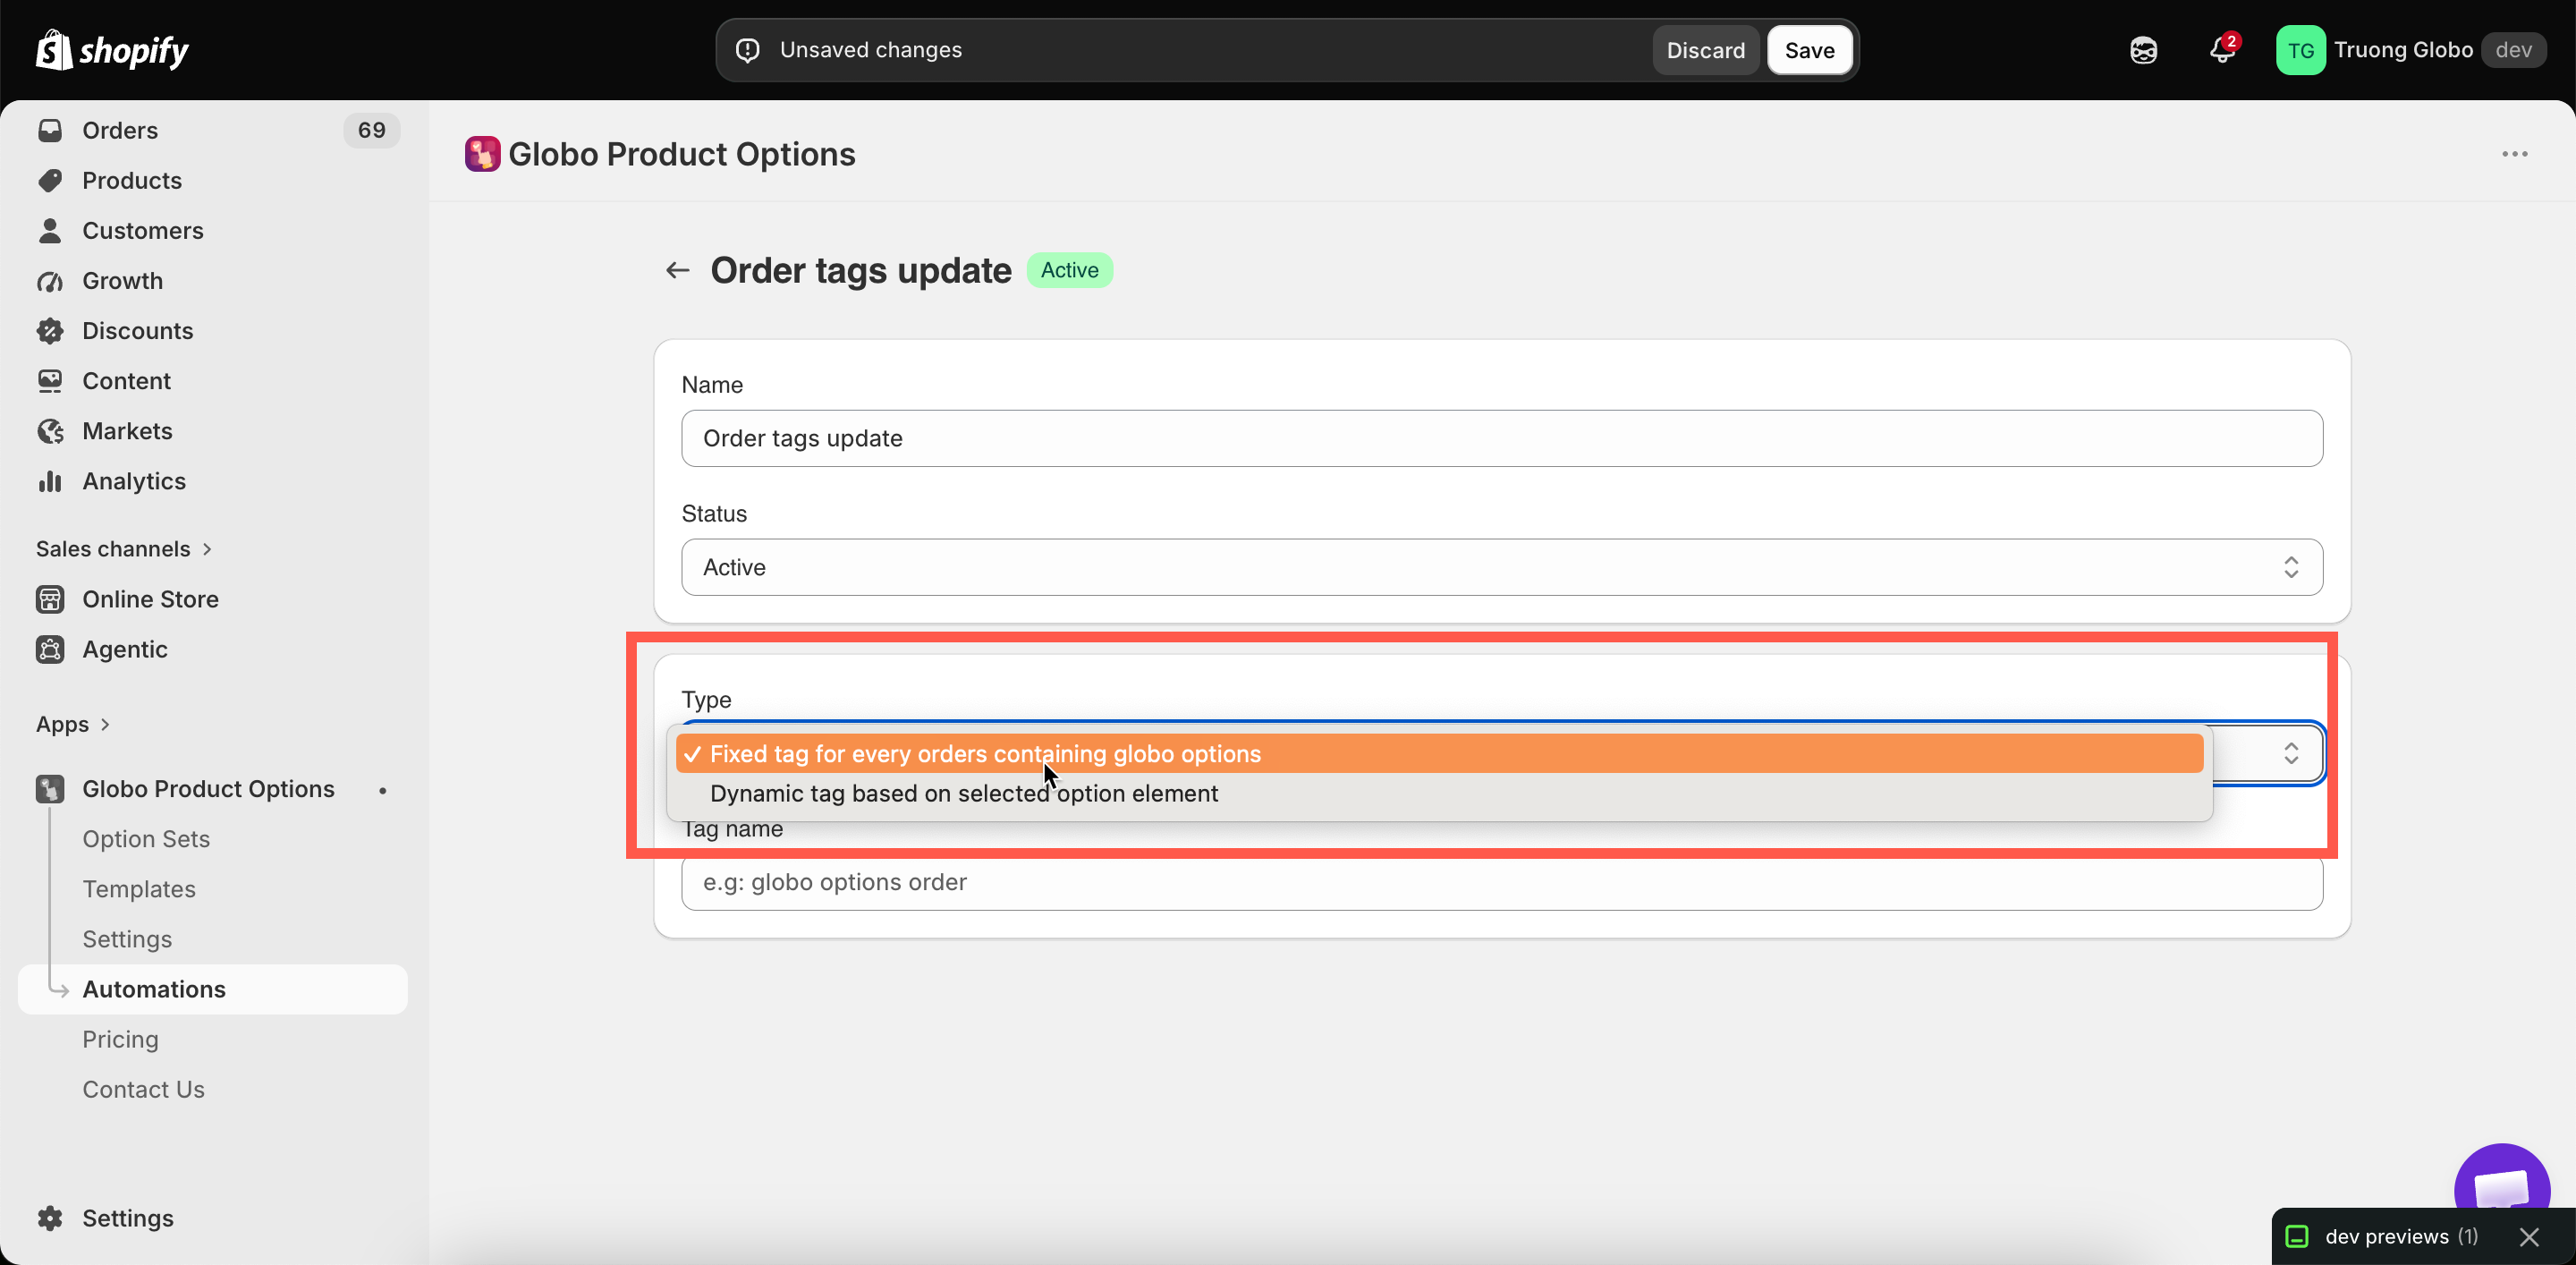Open the Sidekick assistant icon
2576x1265 pixels.
click(x=2143, y=50)
